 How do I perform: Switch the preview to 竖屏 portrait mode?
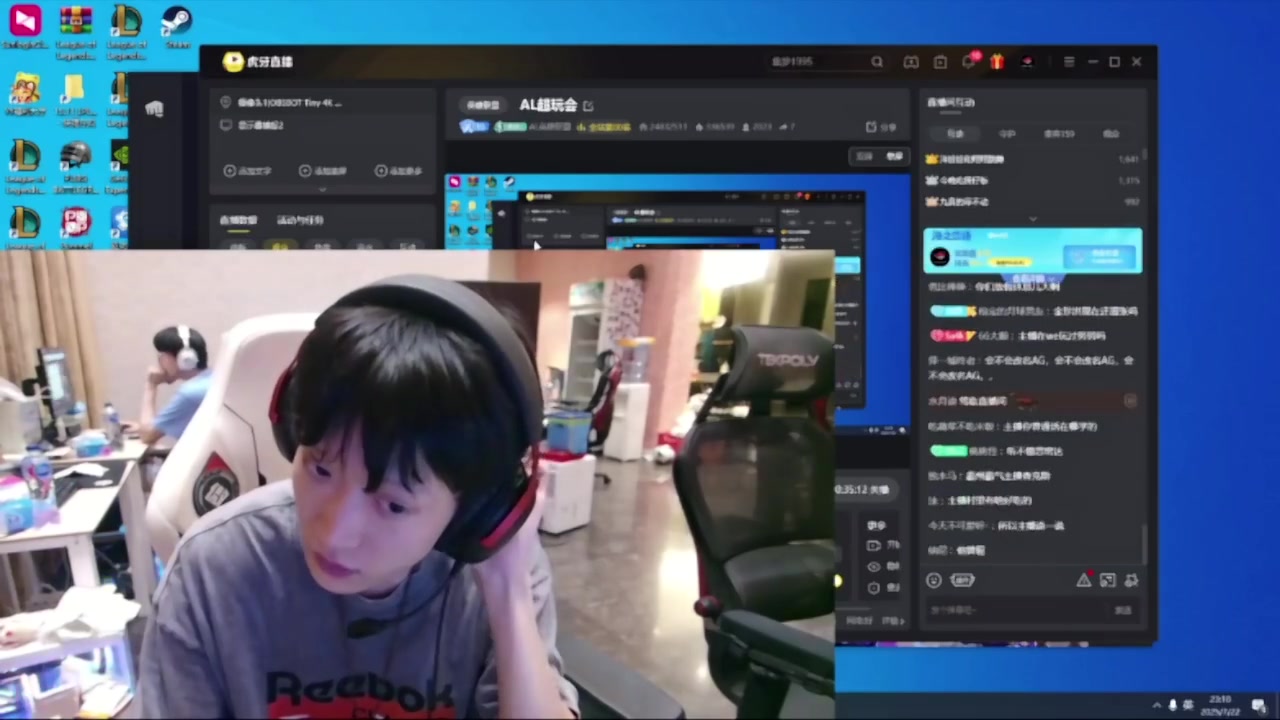(x=894, y=156)
